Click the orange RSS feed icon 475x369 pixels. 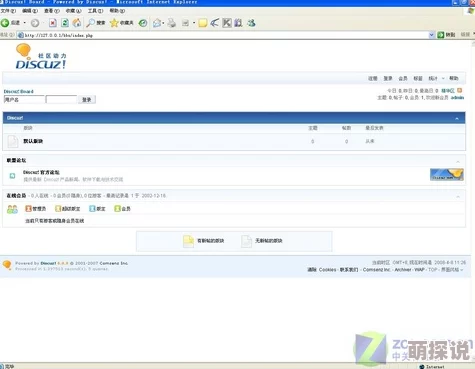click(x=460, y=91)
